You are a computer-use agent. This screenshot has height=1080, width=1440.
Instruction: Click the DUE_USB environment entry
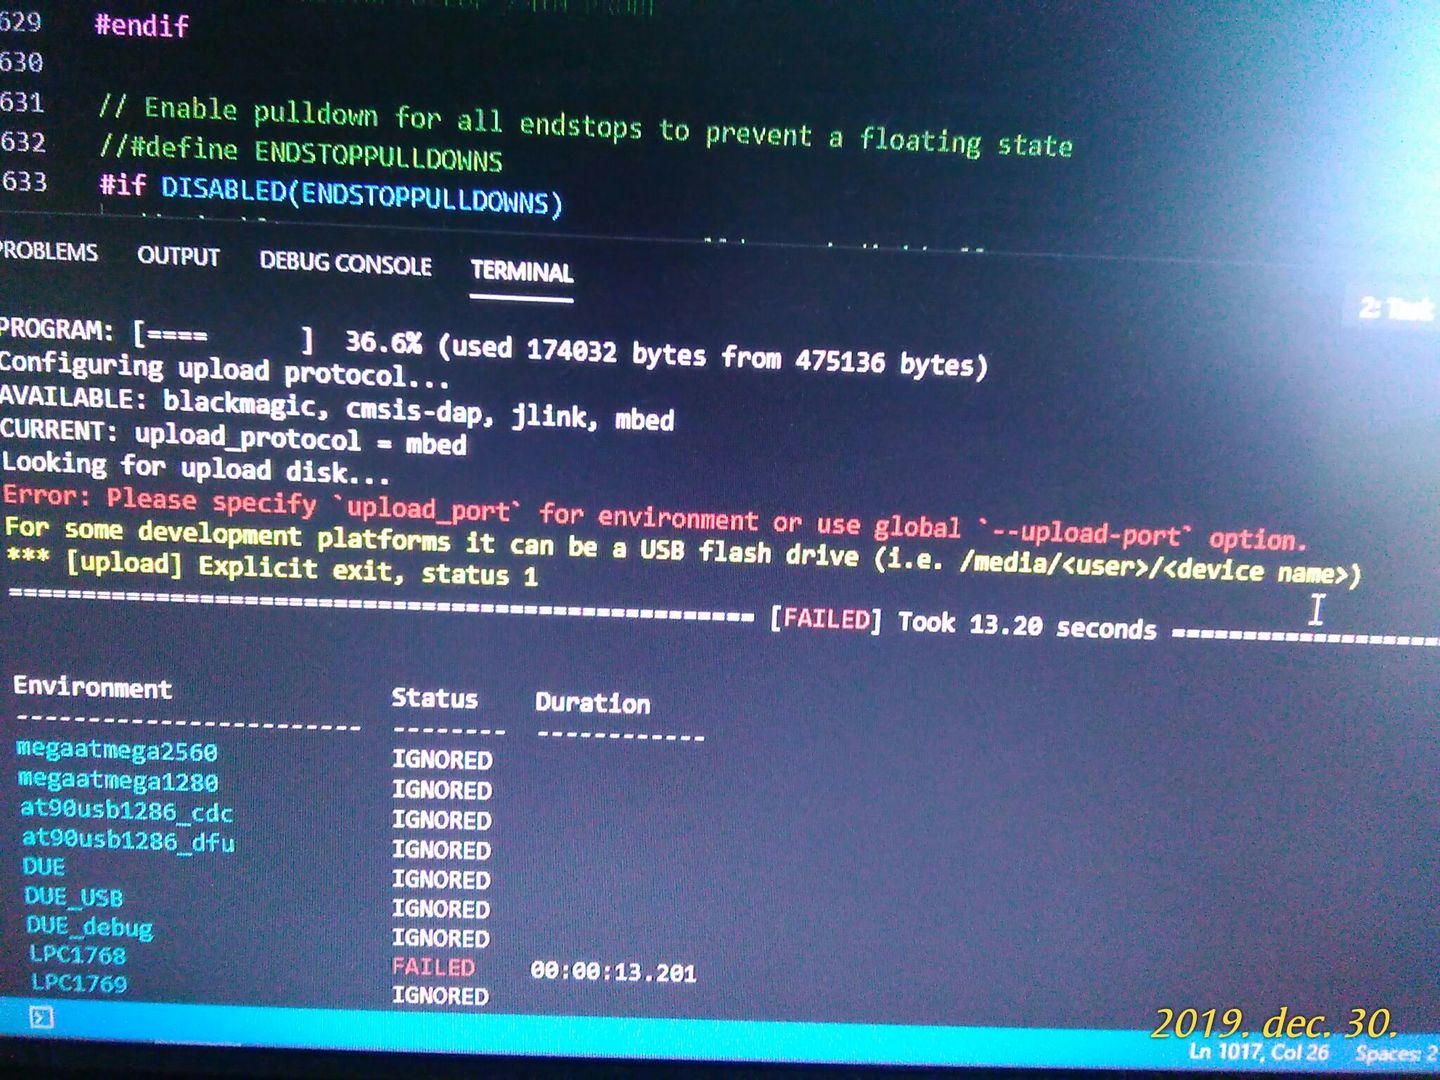(73, 897)
